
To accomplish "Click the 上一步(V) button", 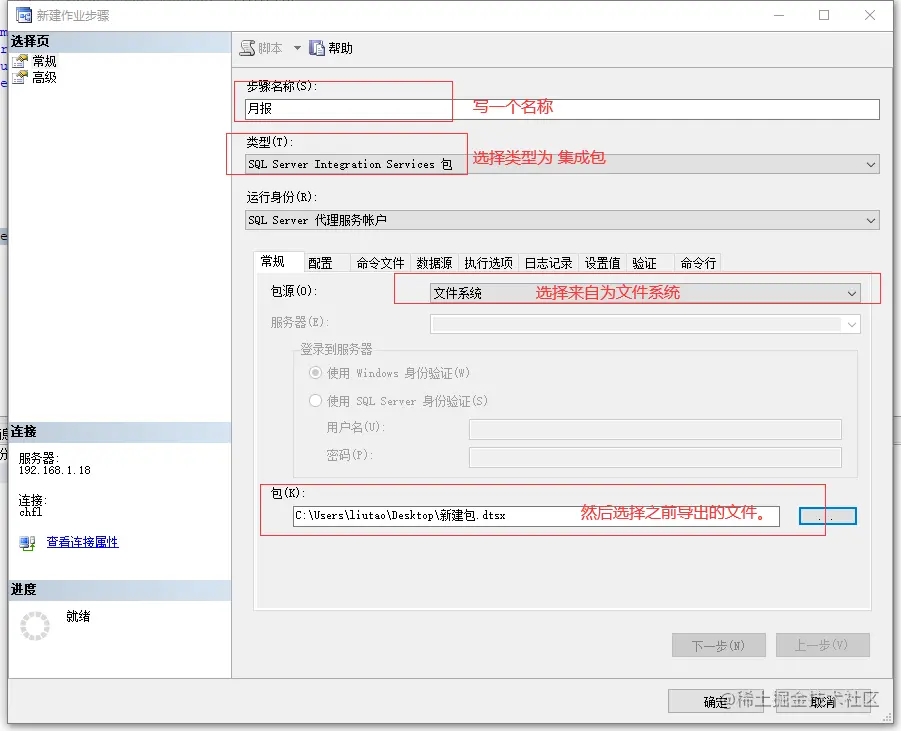I will click(822, 645).
